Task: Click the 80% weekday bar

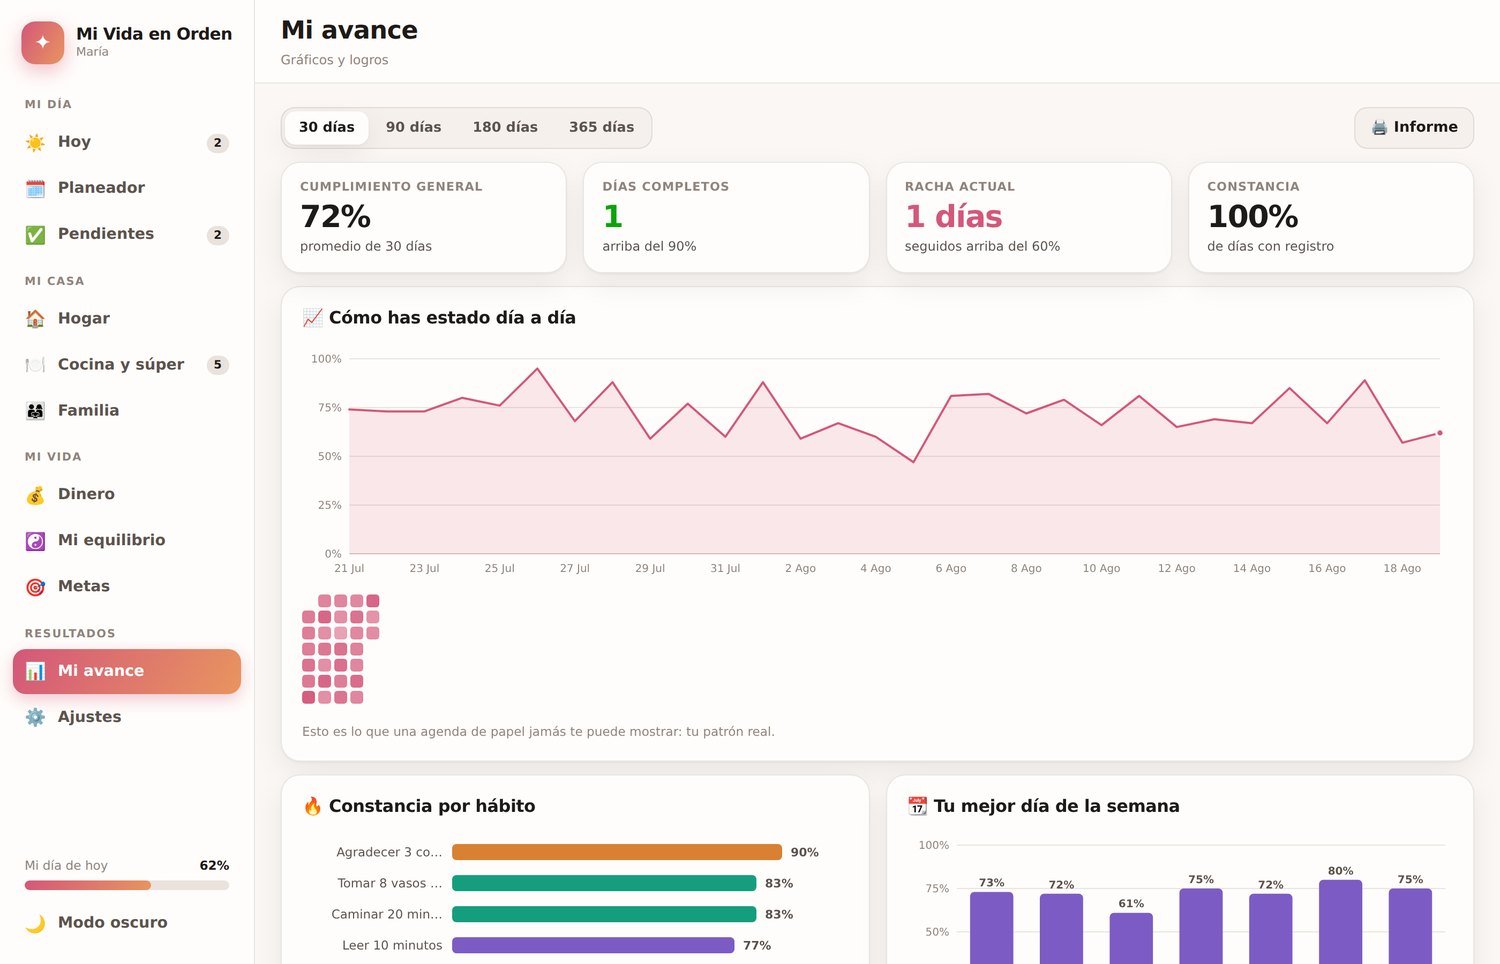Action: (1340, 922)
